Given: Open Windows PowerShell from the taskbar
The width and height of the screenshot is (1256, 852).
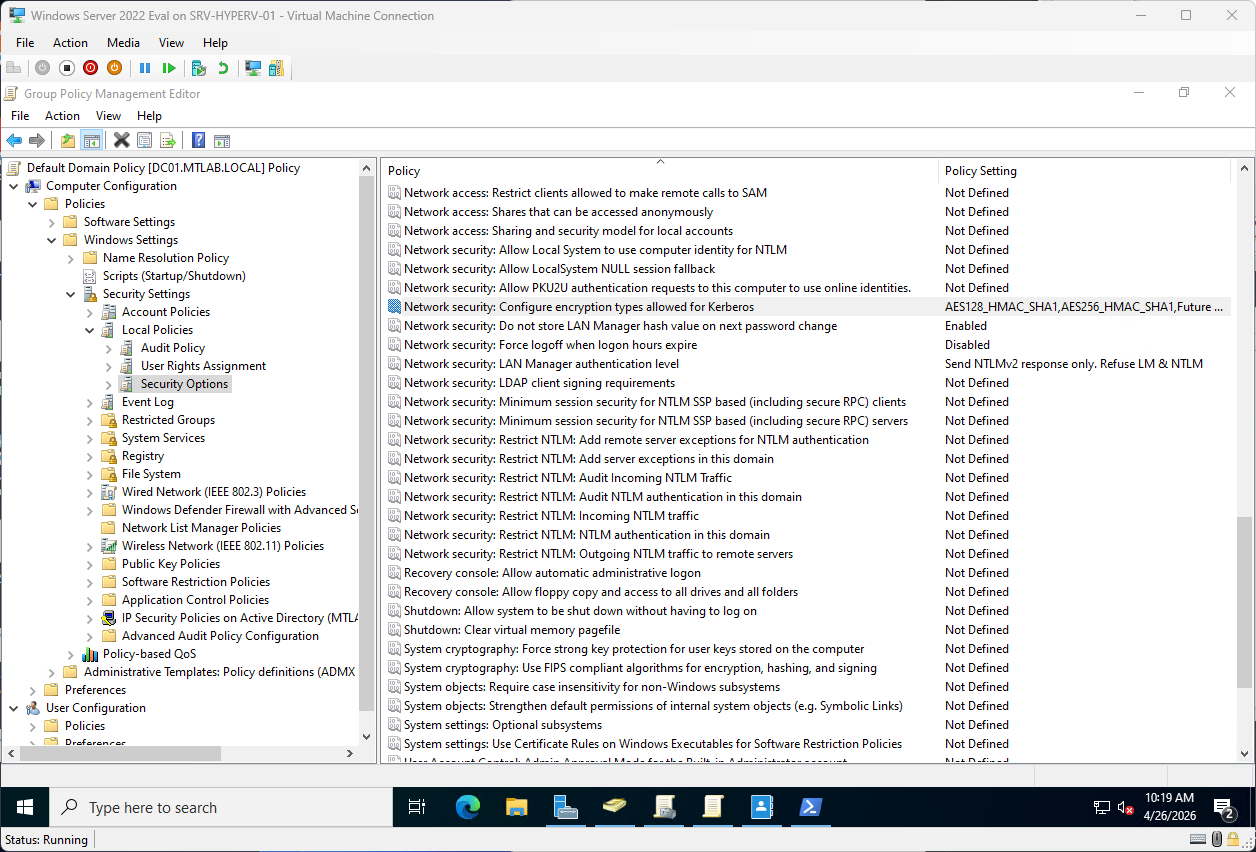Looking at the screenshot, I should pyautogui.click(x=810, y=807).
